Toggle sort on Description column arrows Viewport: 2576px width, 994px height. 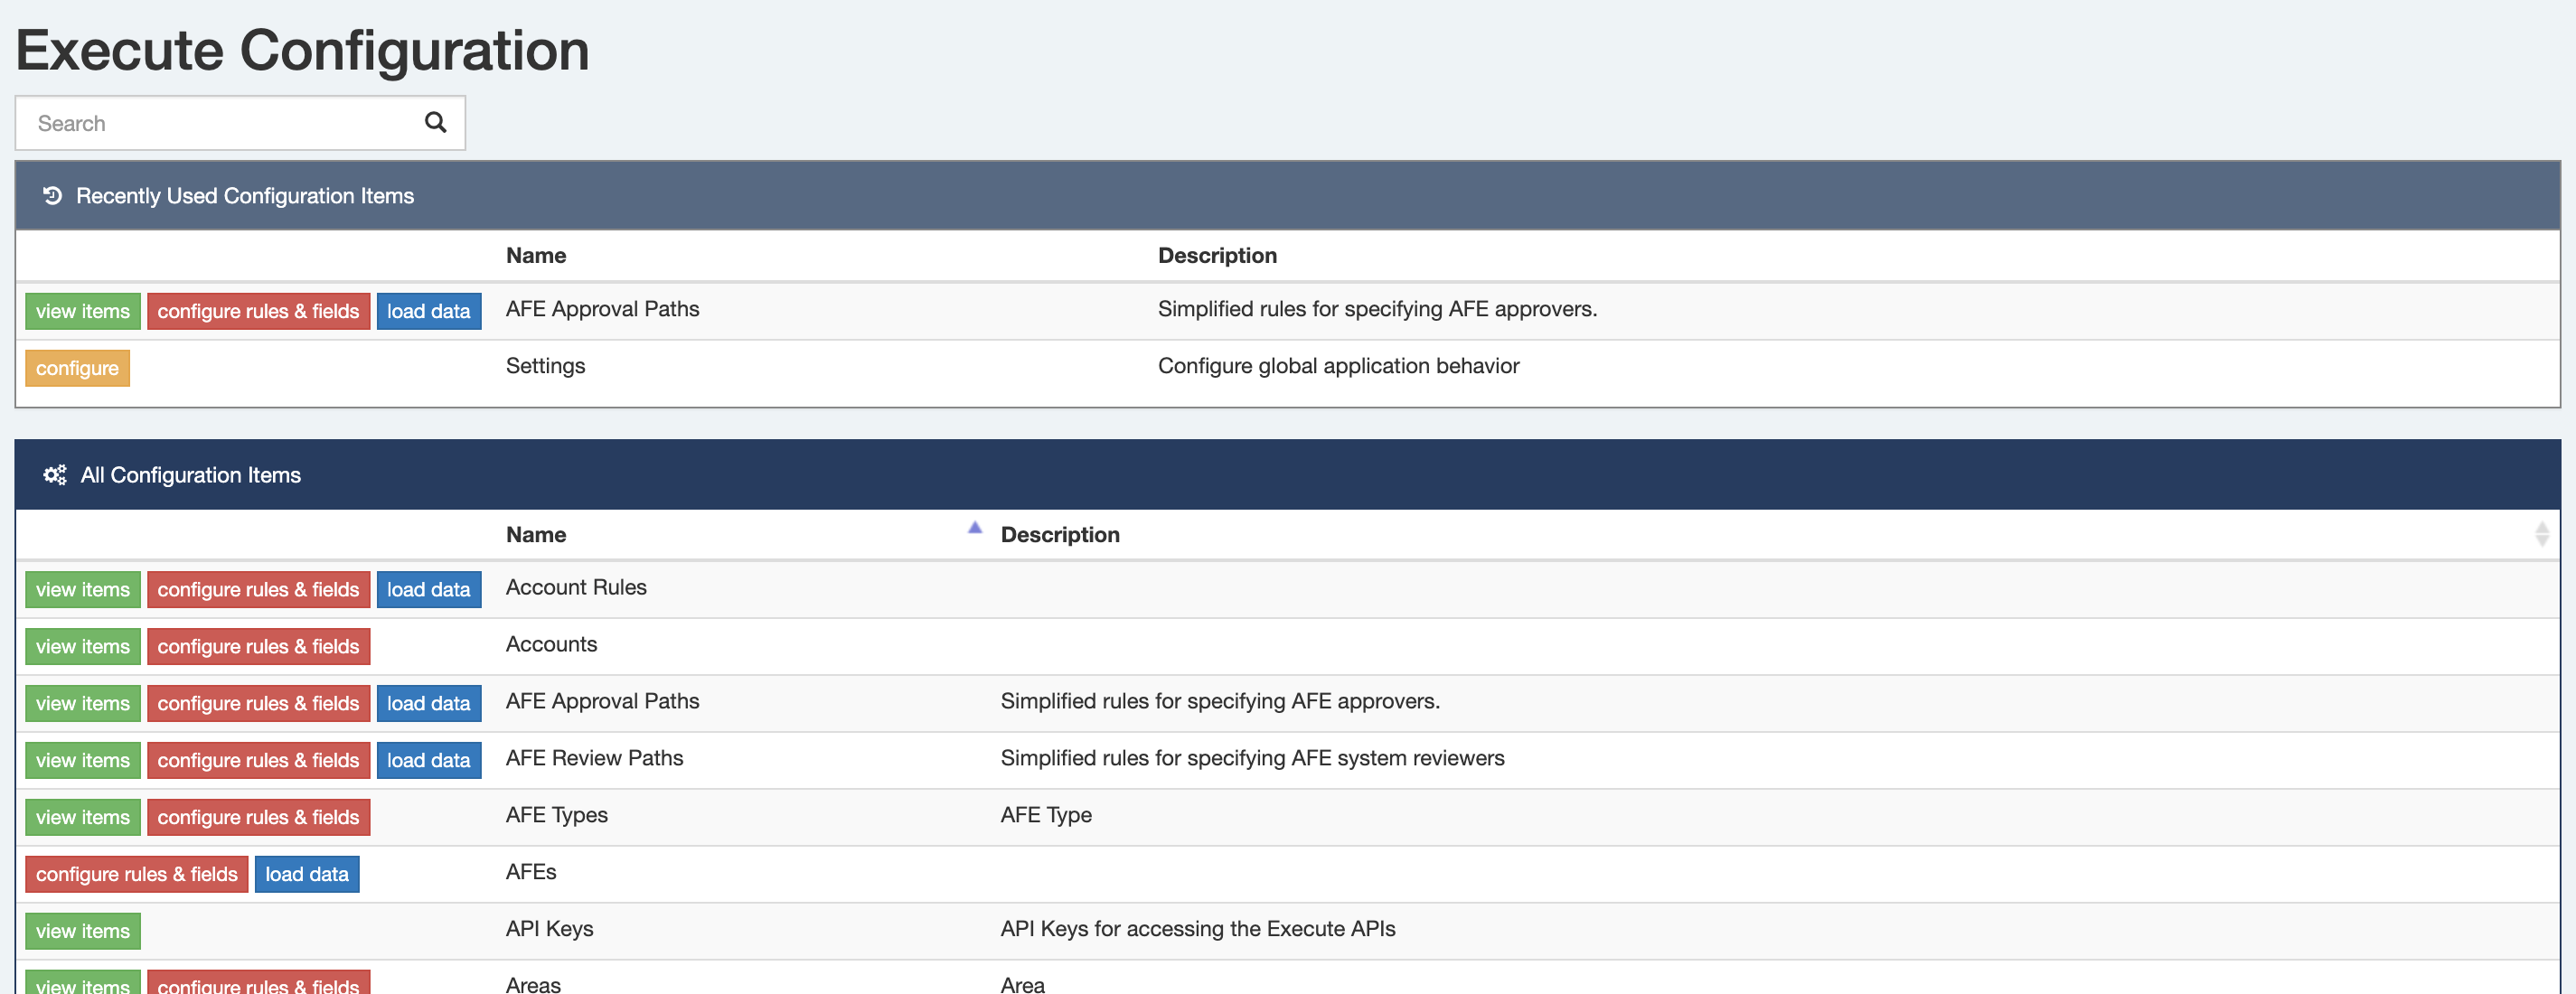tap(2541, 534)
